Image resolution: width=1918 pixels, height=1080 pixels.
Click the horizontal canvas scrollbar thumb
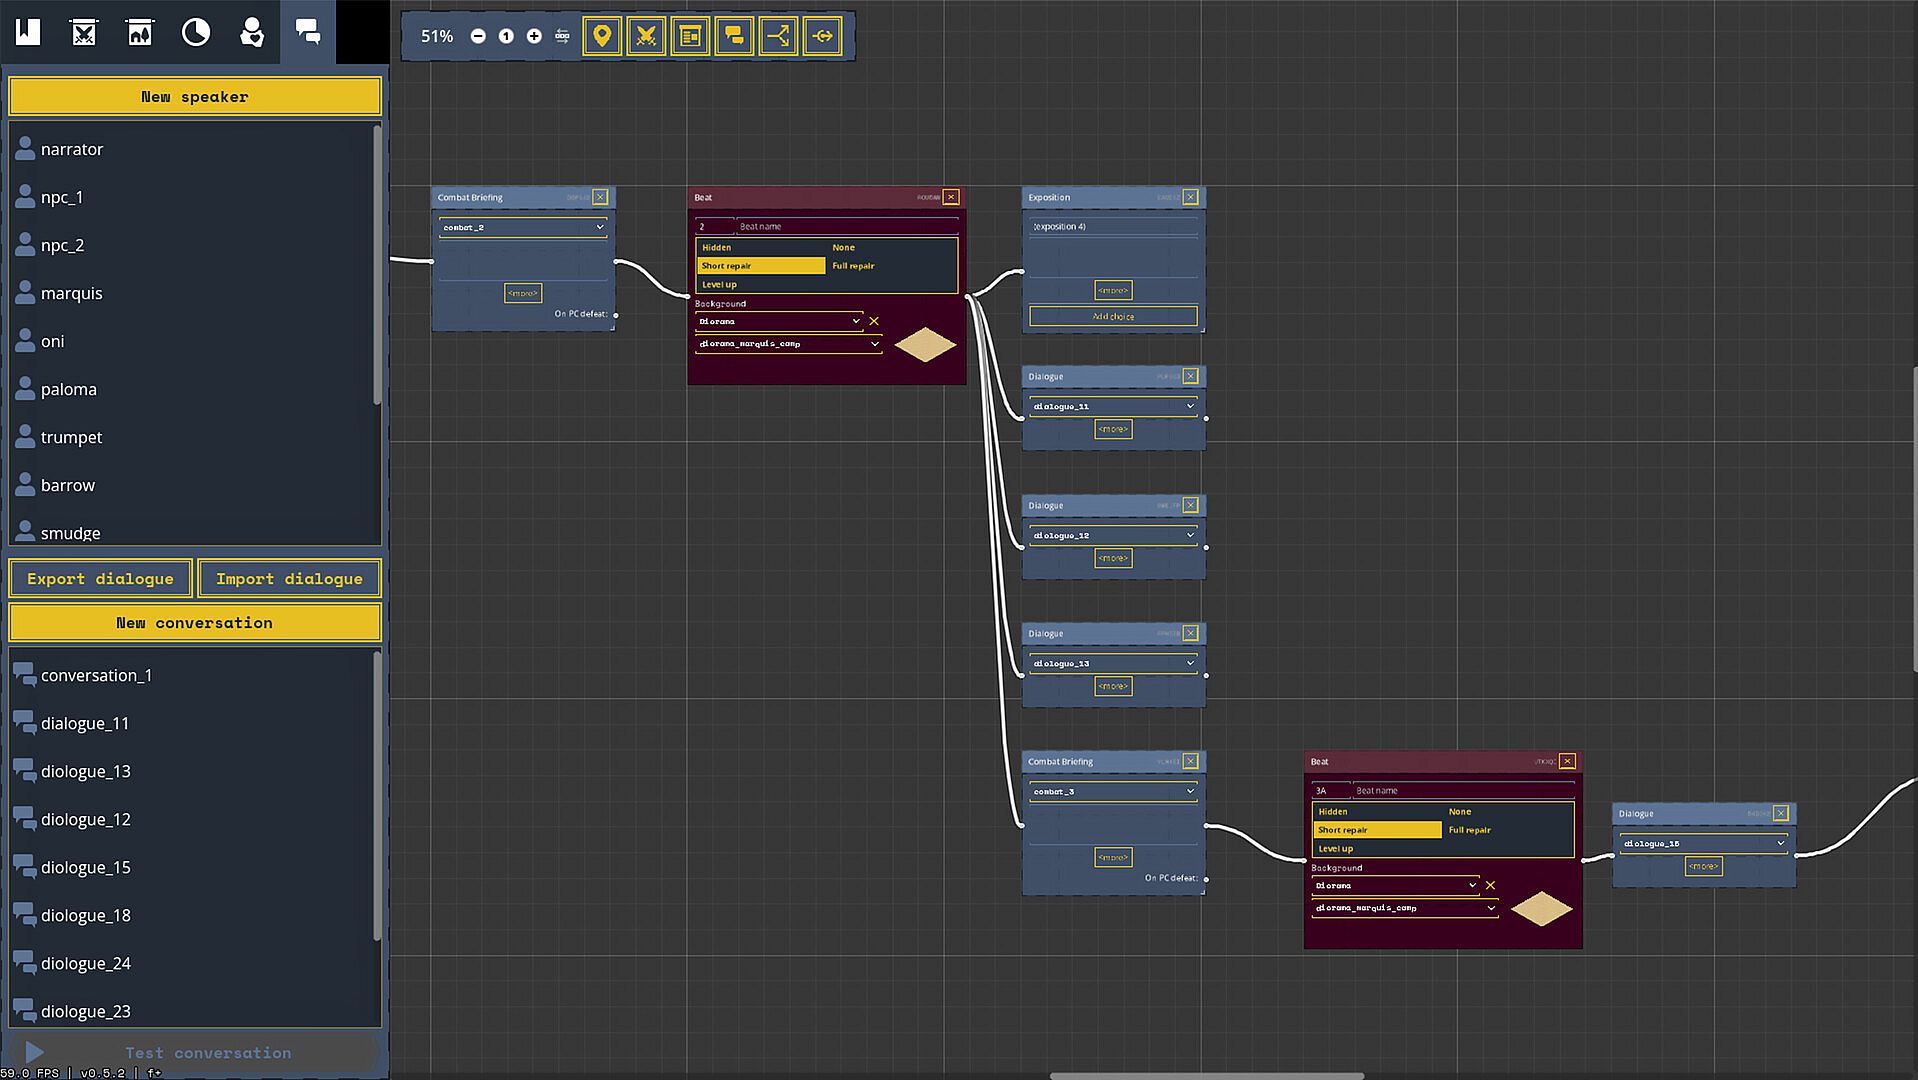(1207, 1076)
